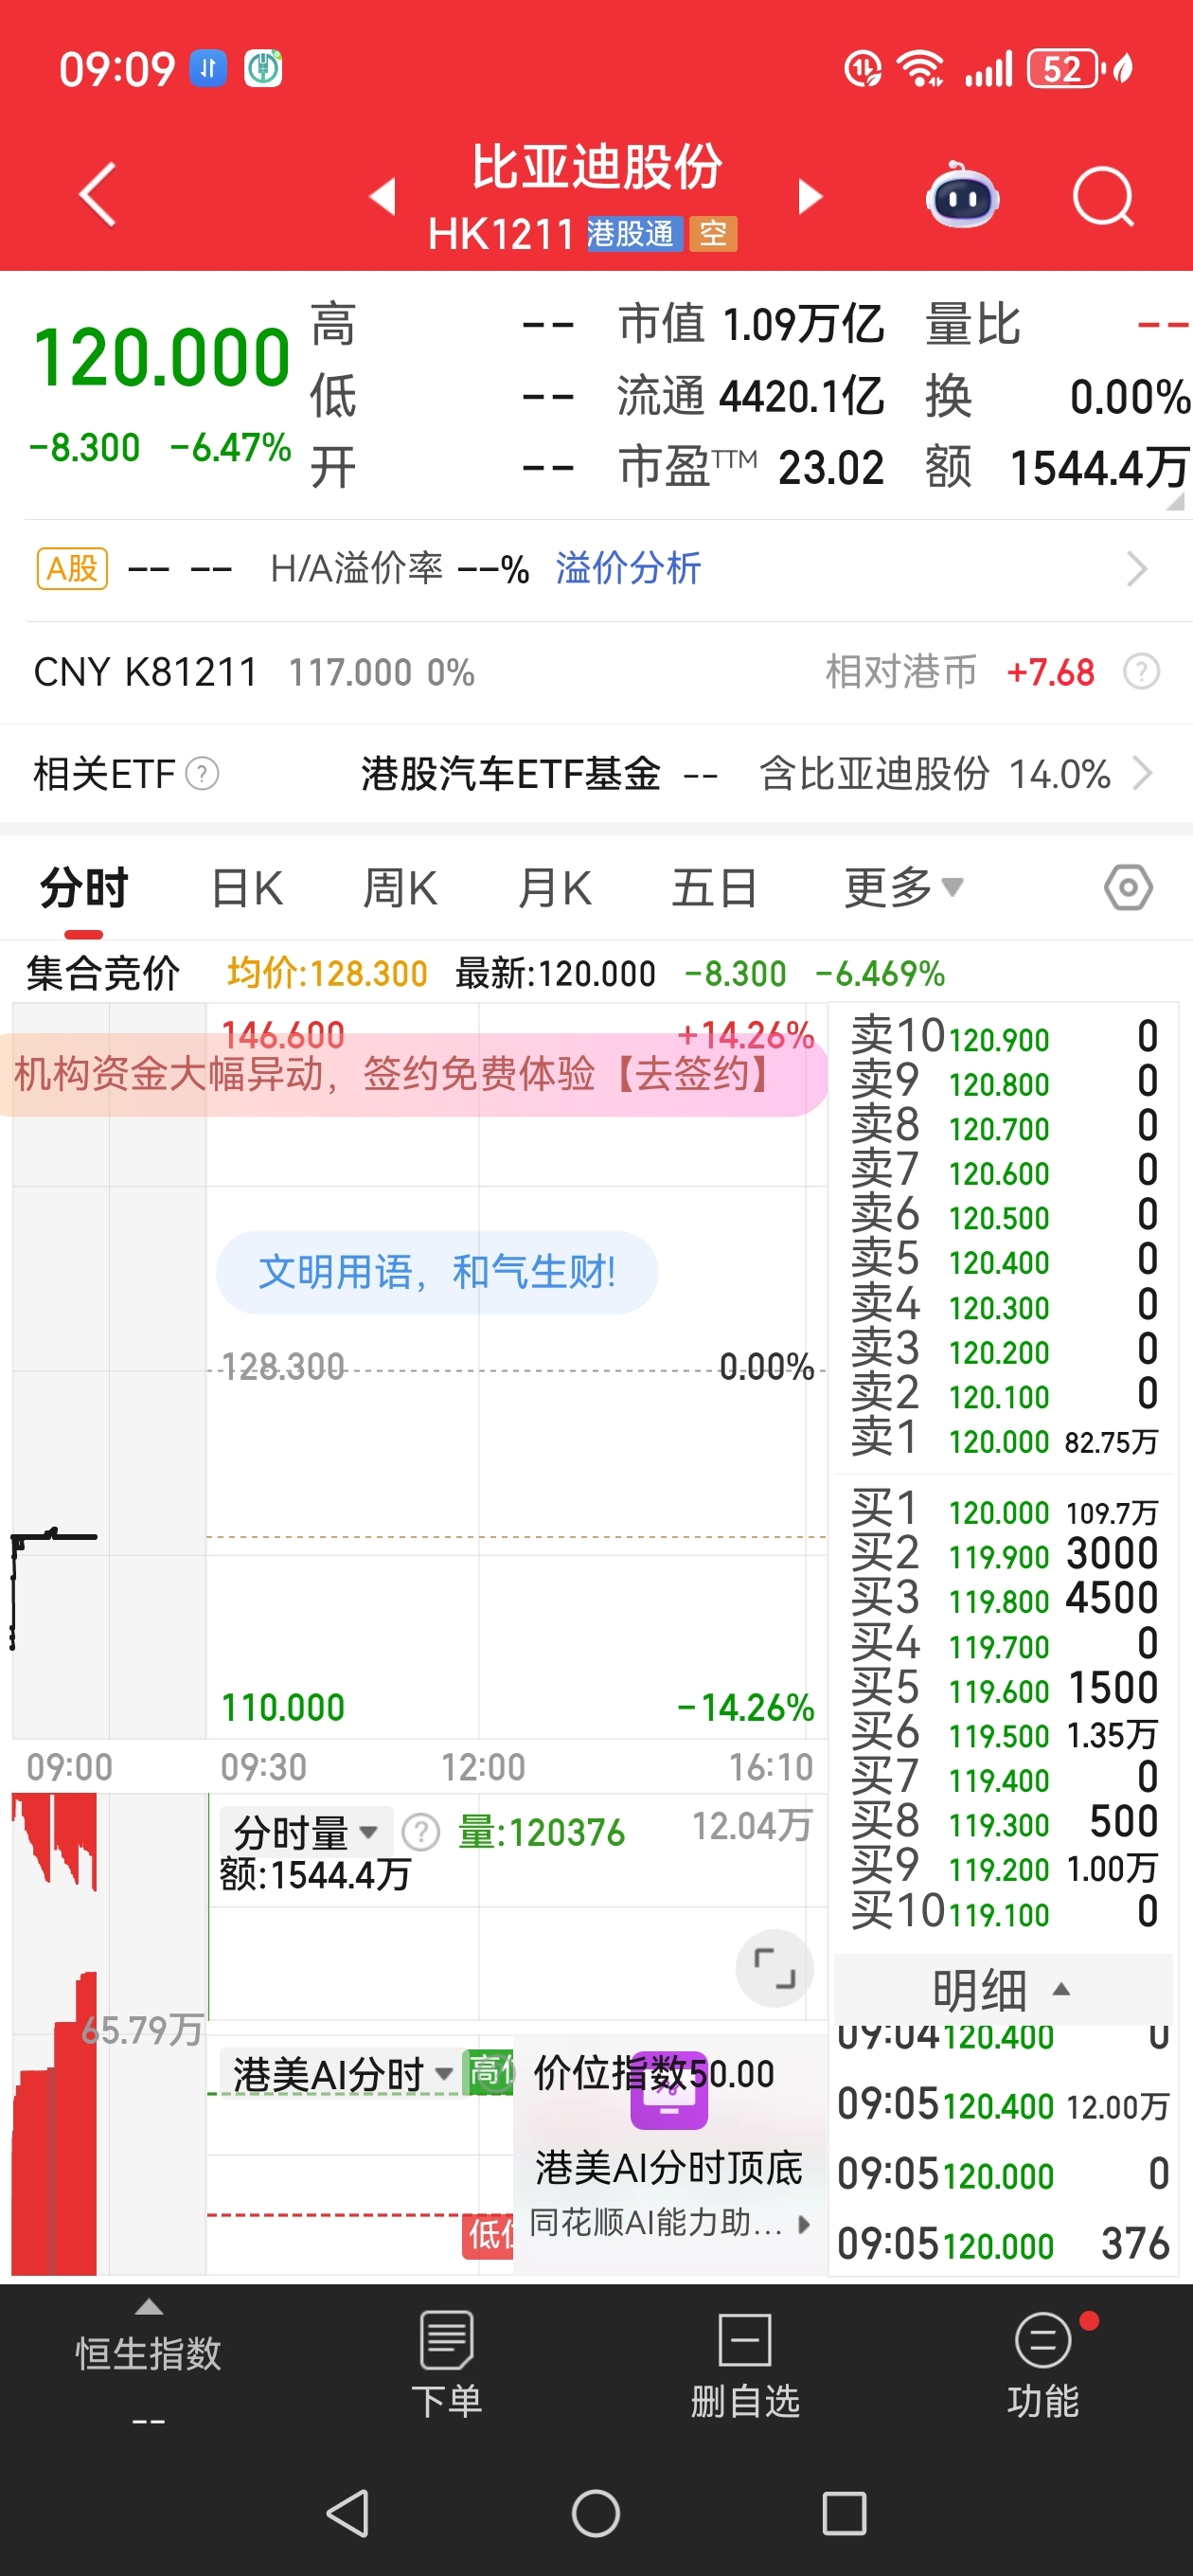Select 买1 price 120.000 in order book

[x=999, y=1513]
